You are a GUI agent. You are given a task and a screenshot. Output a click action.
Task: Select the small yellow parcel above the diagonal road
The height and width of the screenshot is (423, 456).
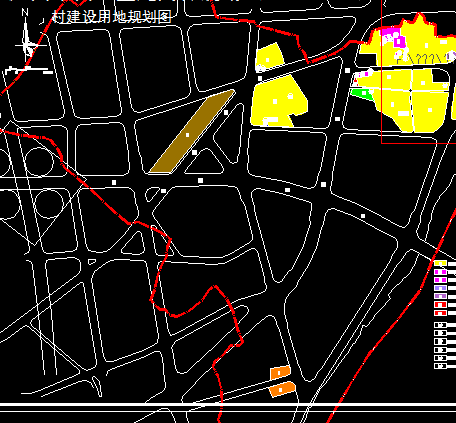pyautogui.click(x=269, y=57)
